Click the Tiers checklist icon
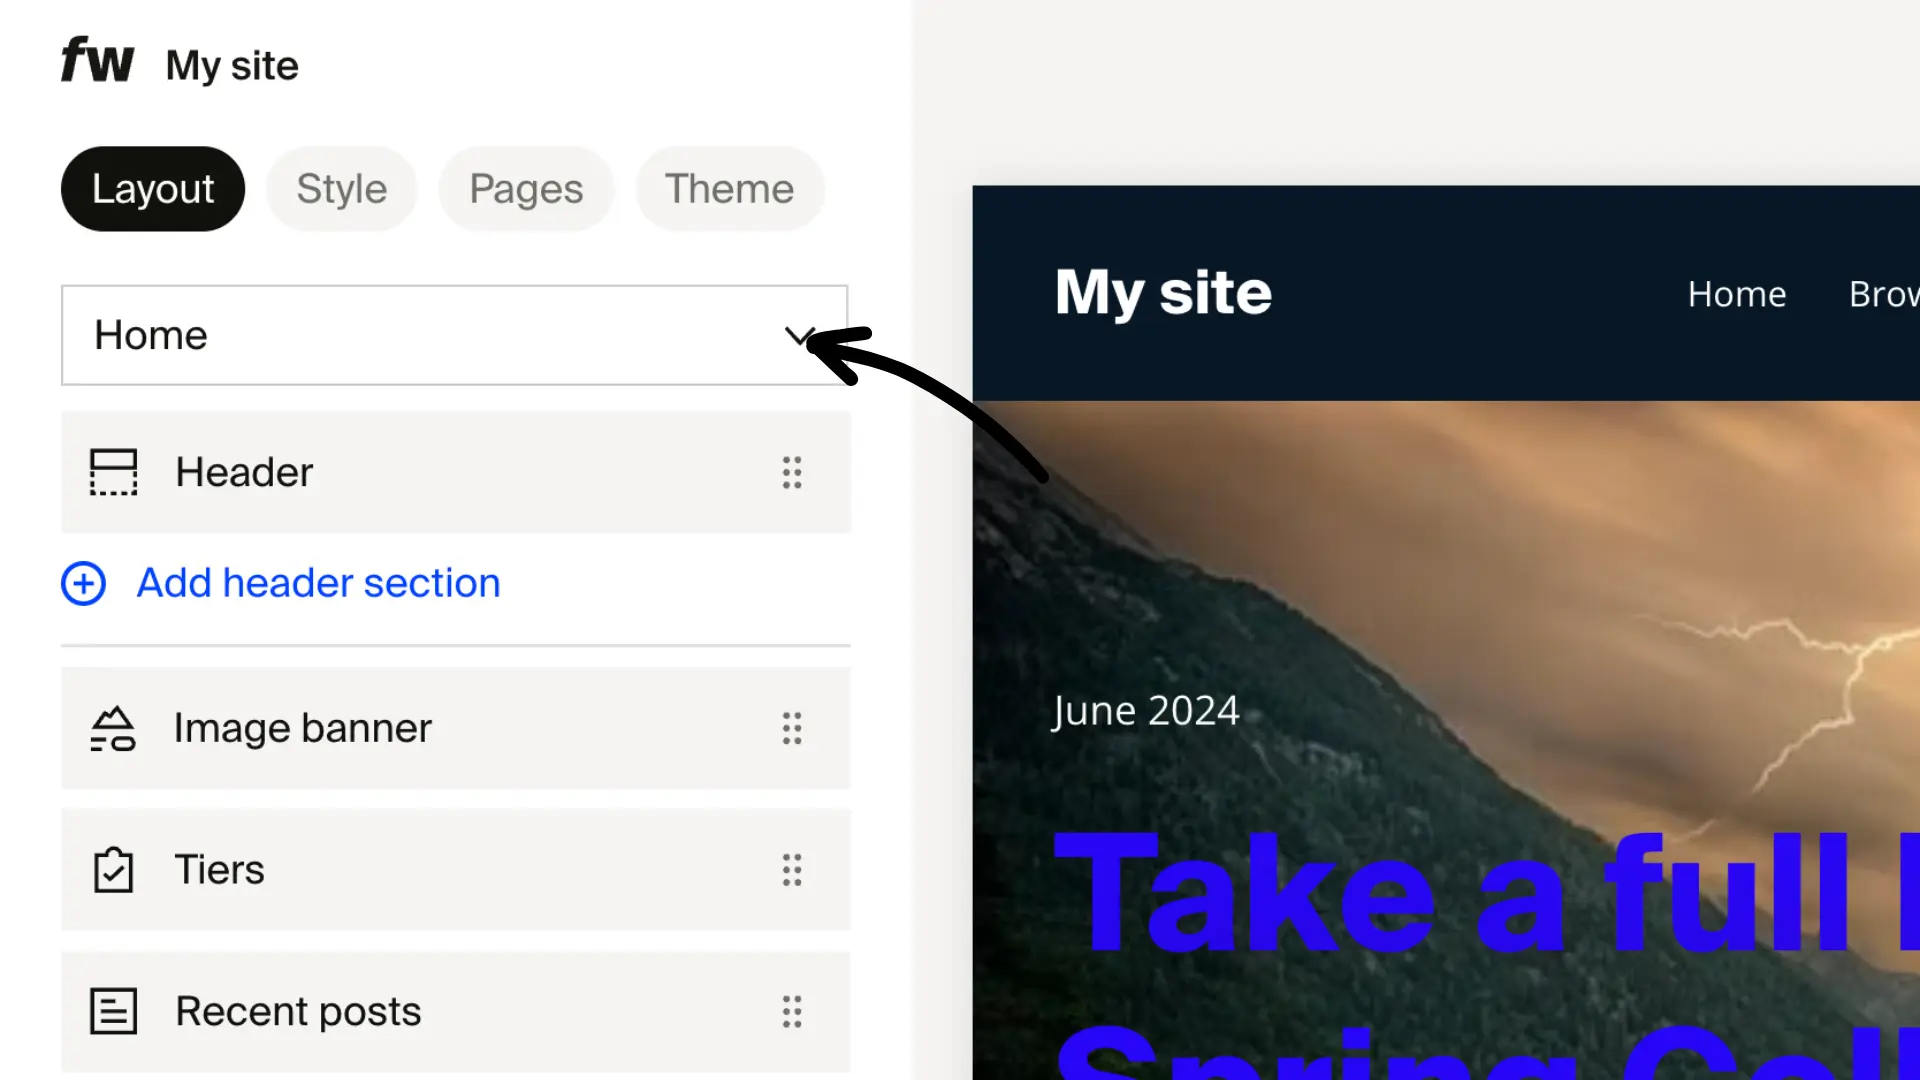 tap(113, 870)
